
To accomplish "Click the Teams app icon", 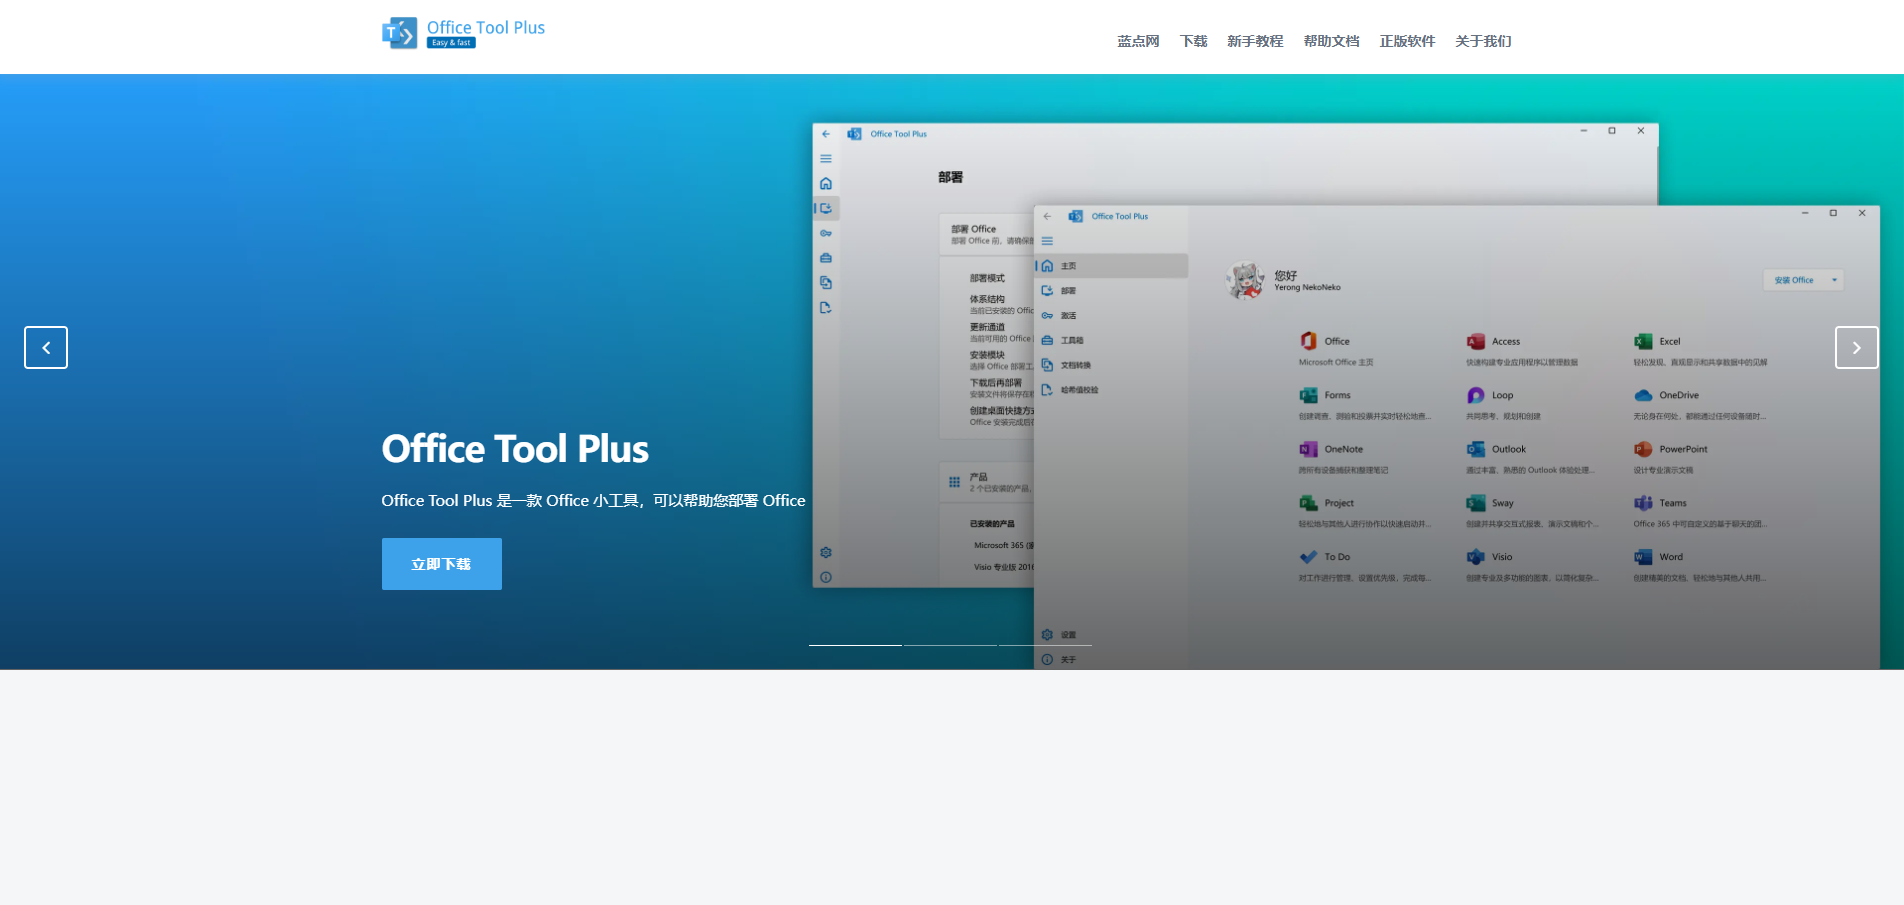I will 1643,503.
